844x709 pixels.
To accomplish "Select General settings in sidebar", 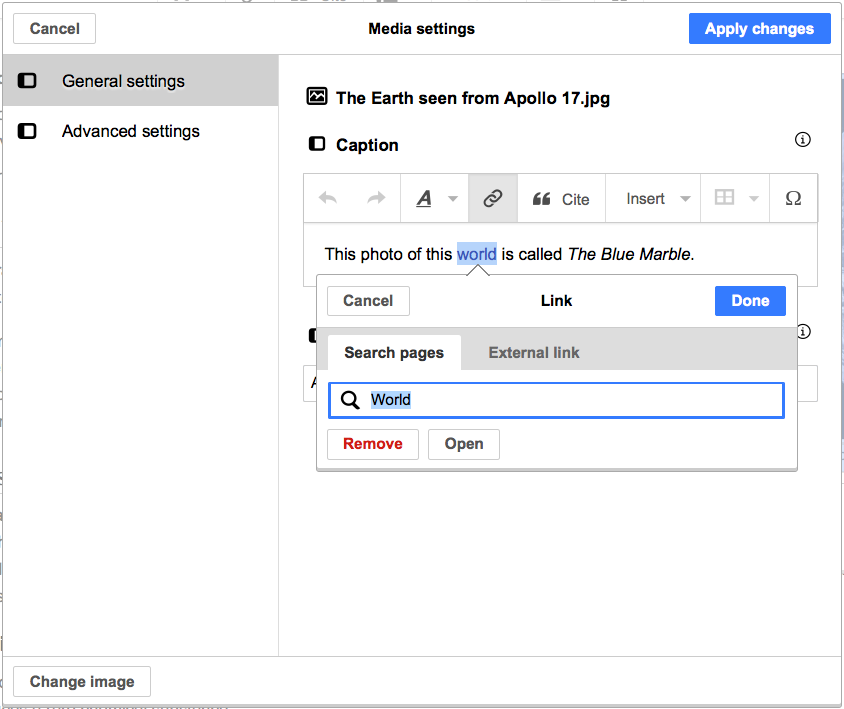I will pyautogui.click(x=140, y=80).
